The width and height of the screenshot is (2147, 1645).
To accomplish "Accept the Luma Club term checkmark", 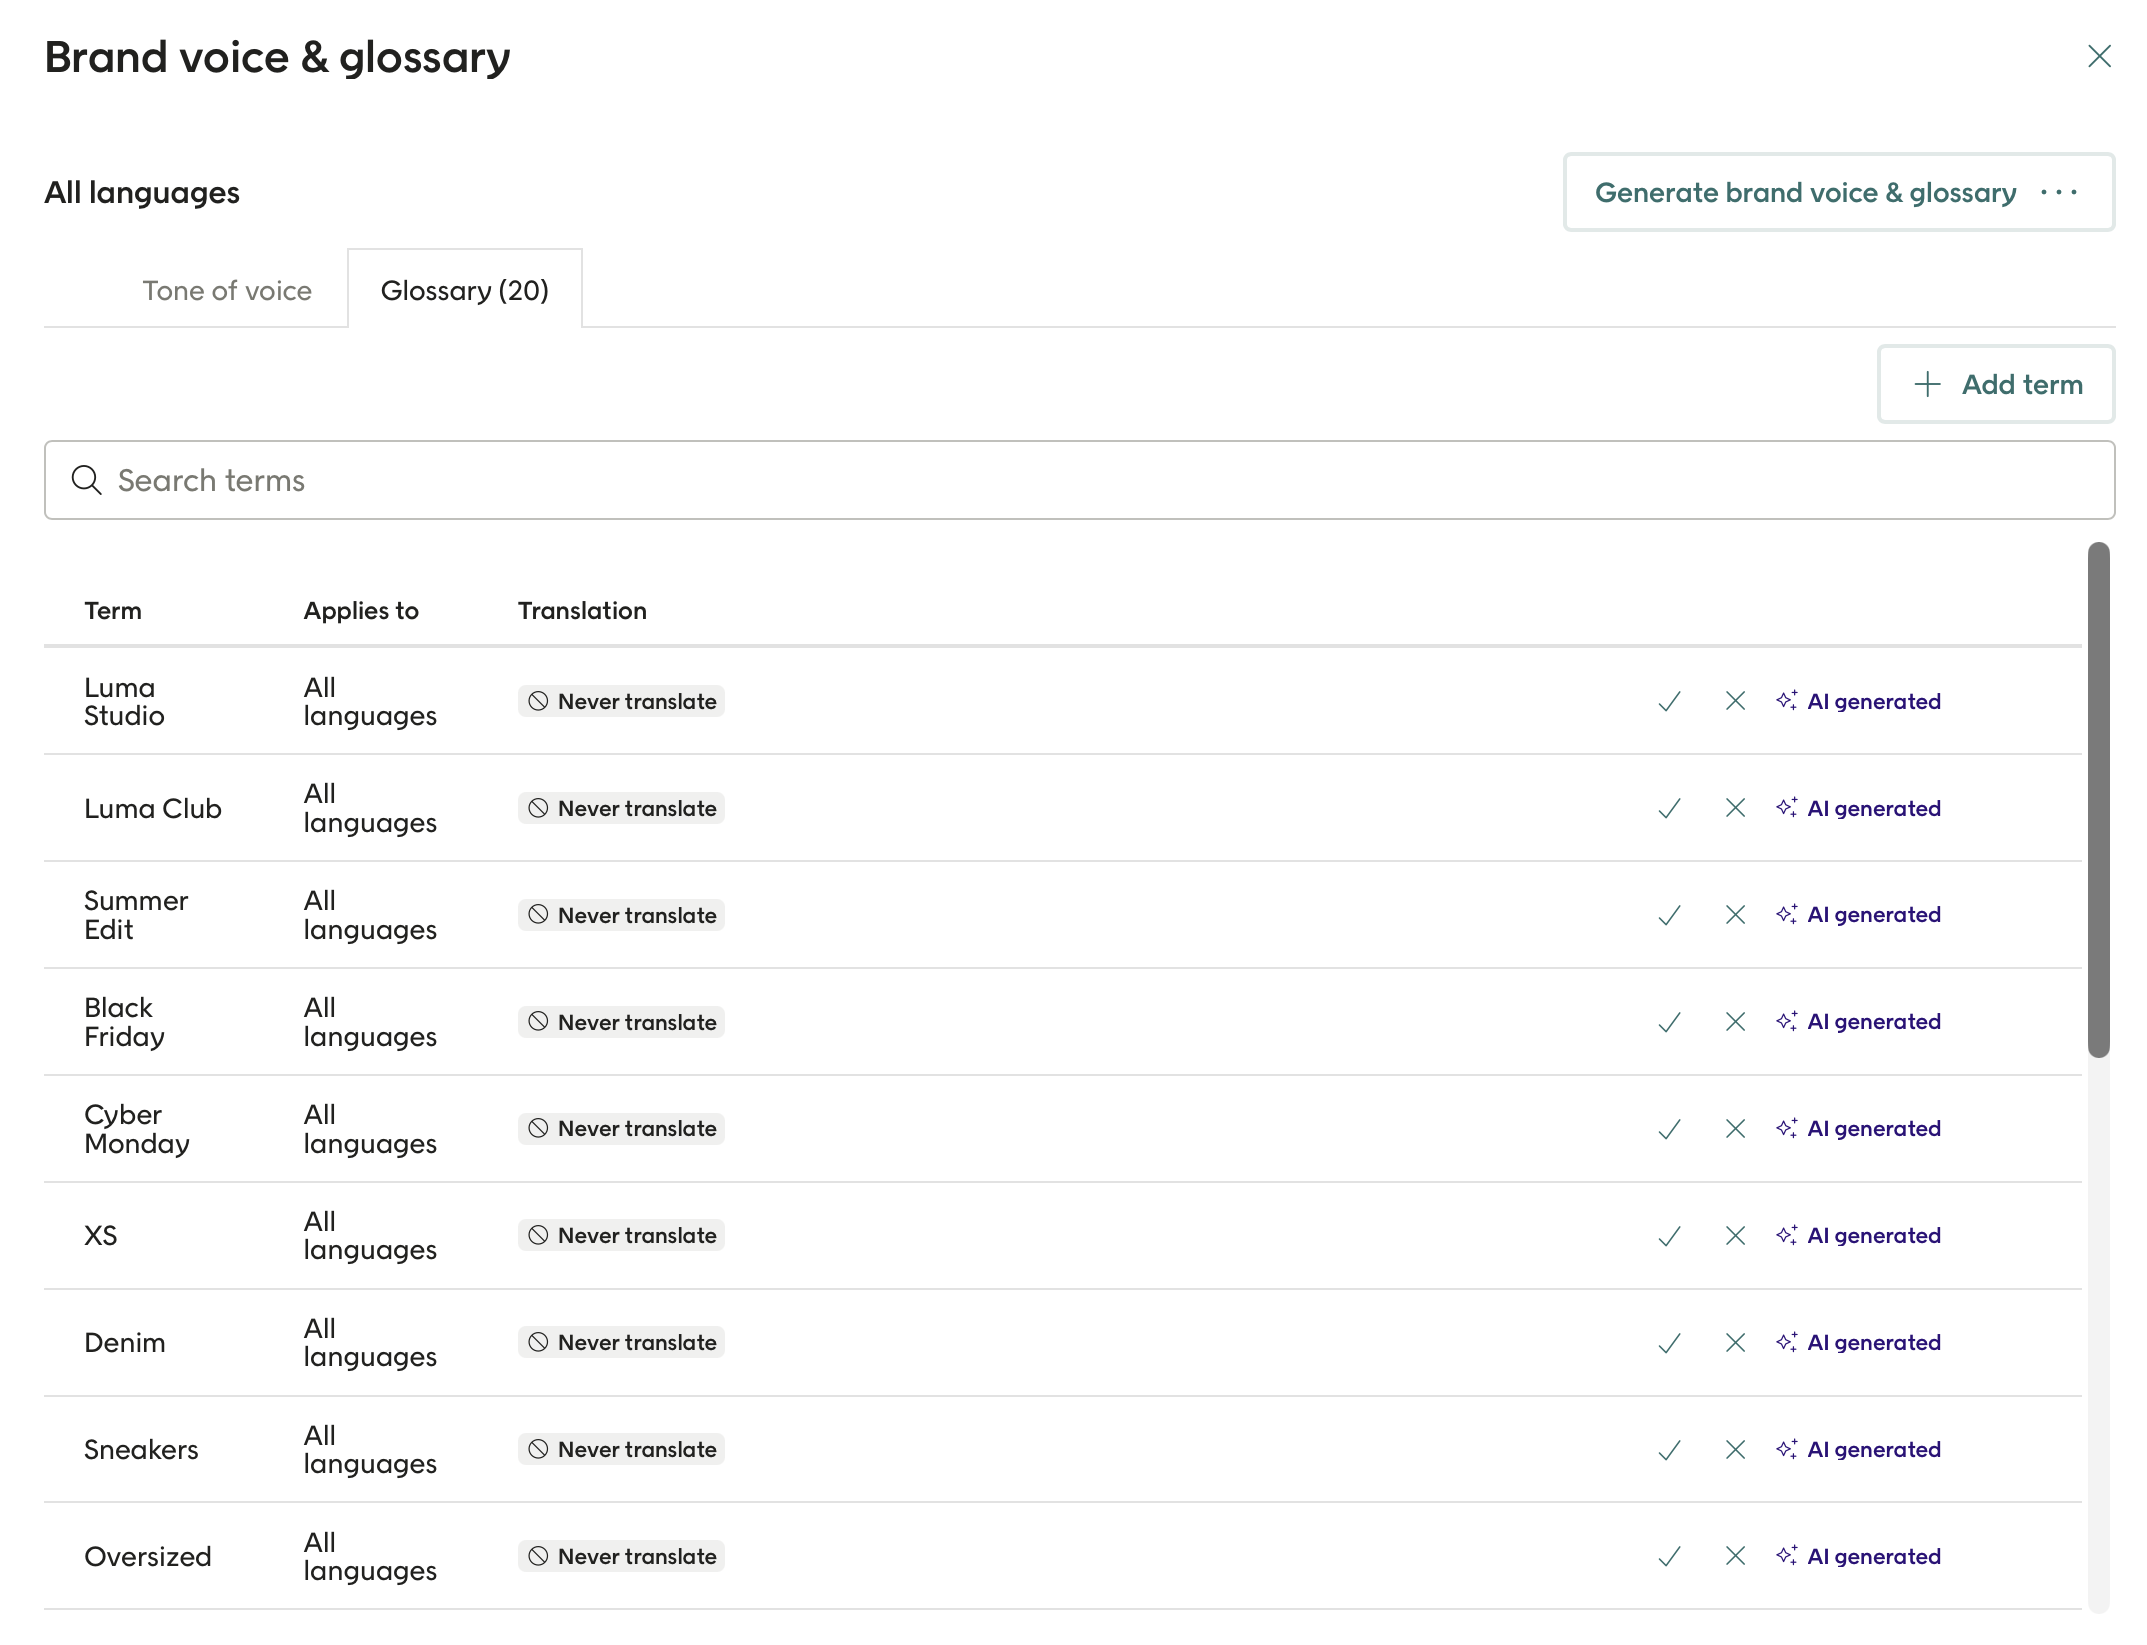I will point(1669,808).
